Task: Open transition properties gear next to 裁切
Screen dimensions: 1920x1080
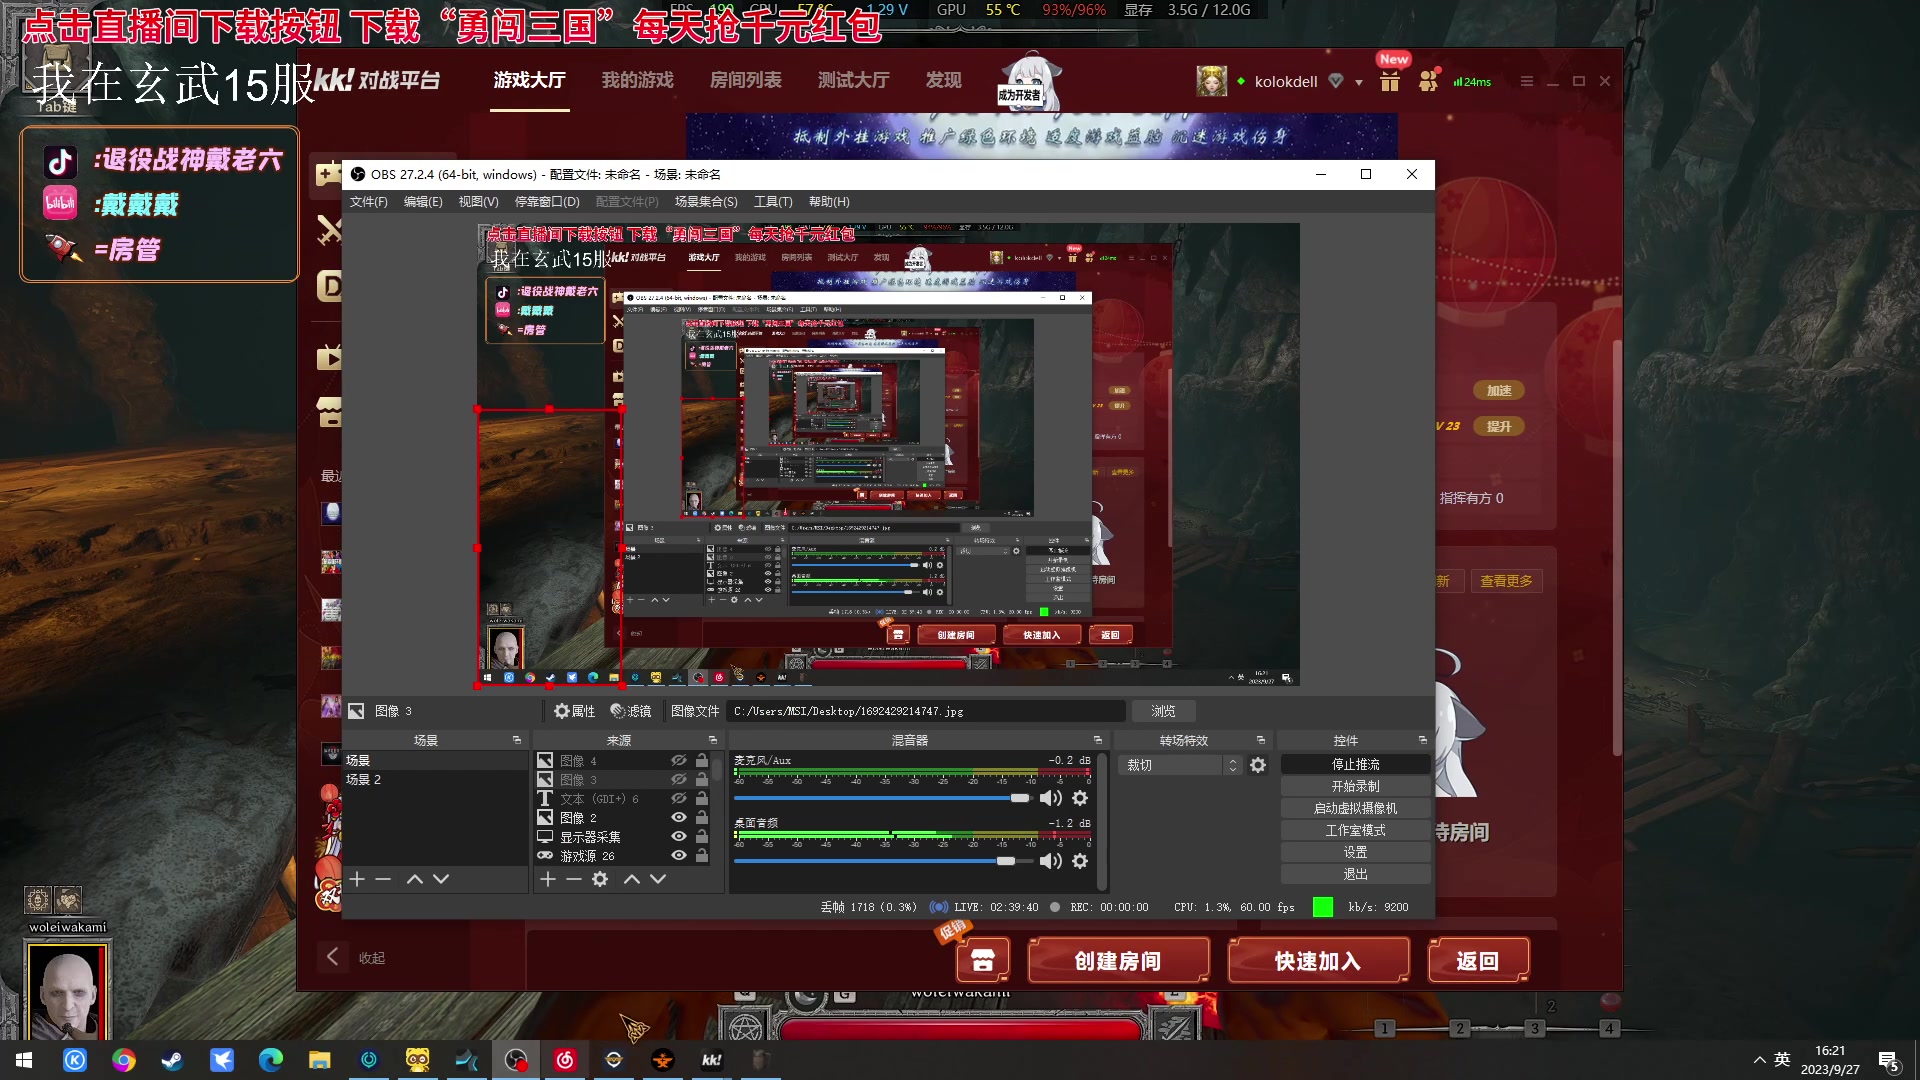Action: point(1258,765)
